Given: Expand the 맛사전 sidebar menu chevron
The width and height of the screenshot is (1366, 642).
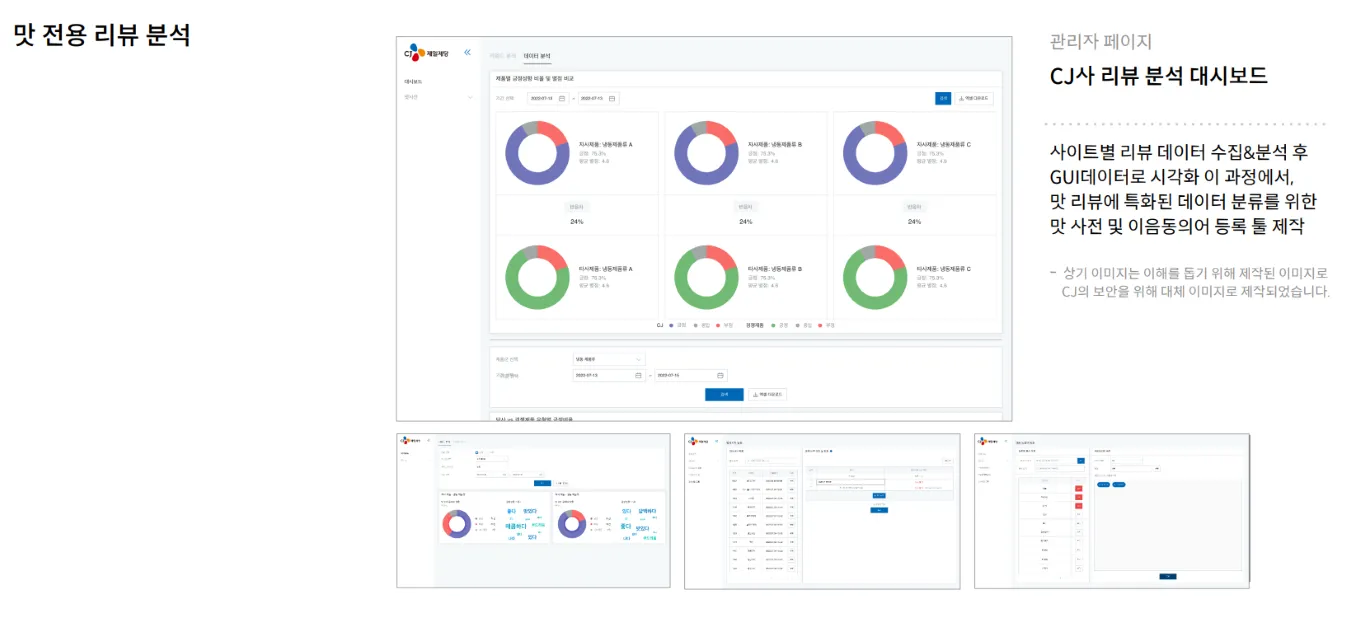Looking at the screenshot, I should (469, 97).
